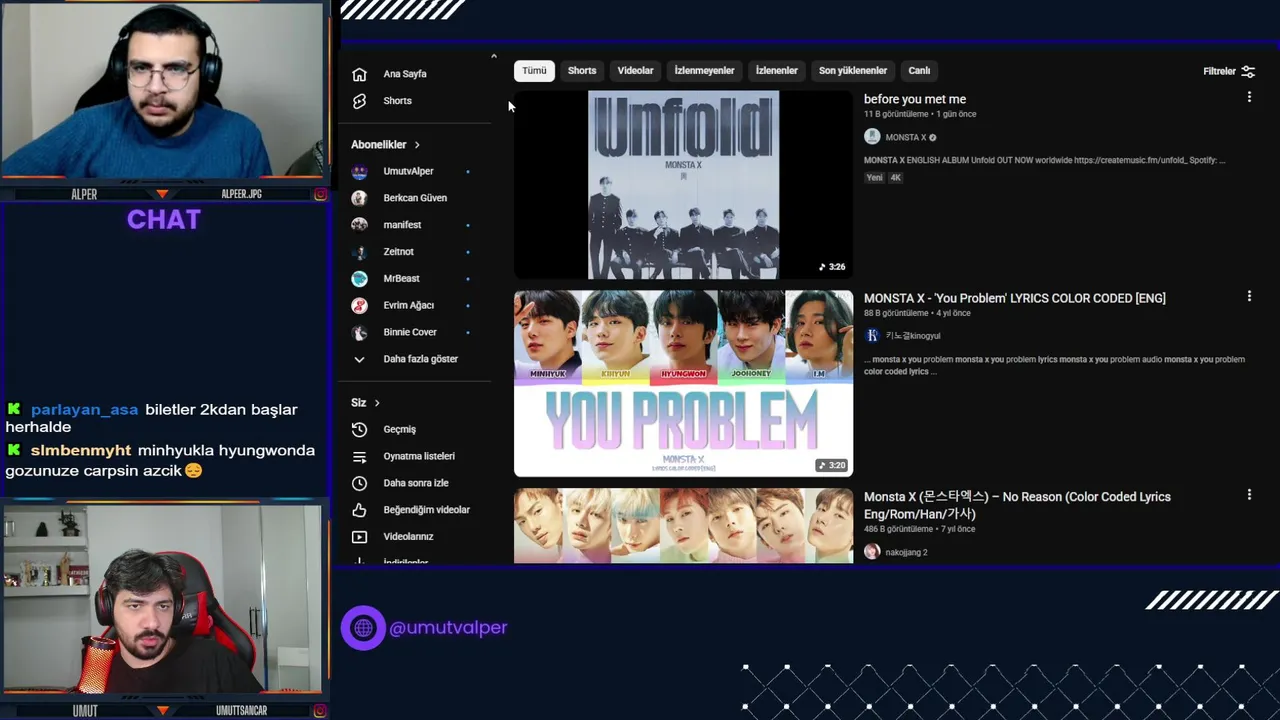Select the Videolar filter chip

(x=635, y=71)
